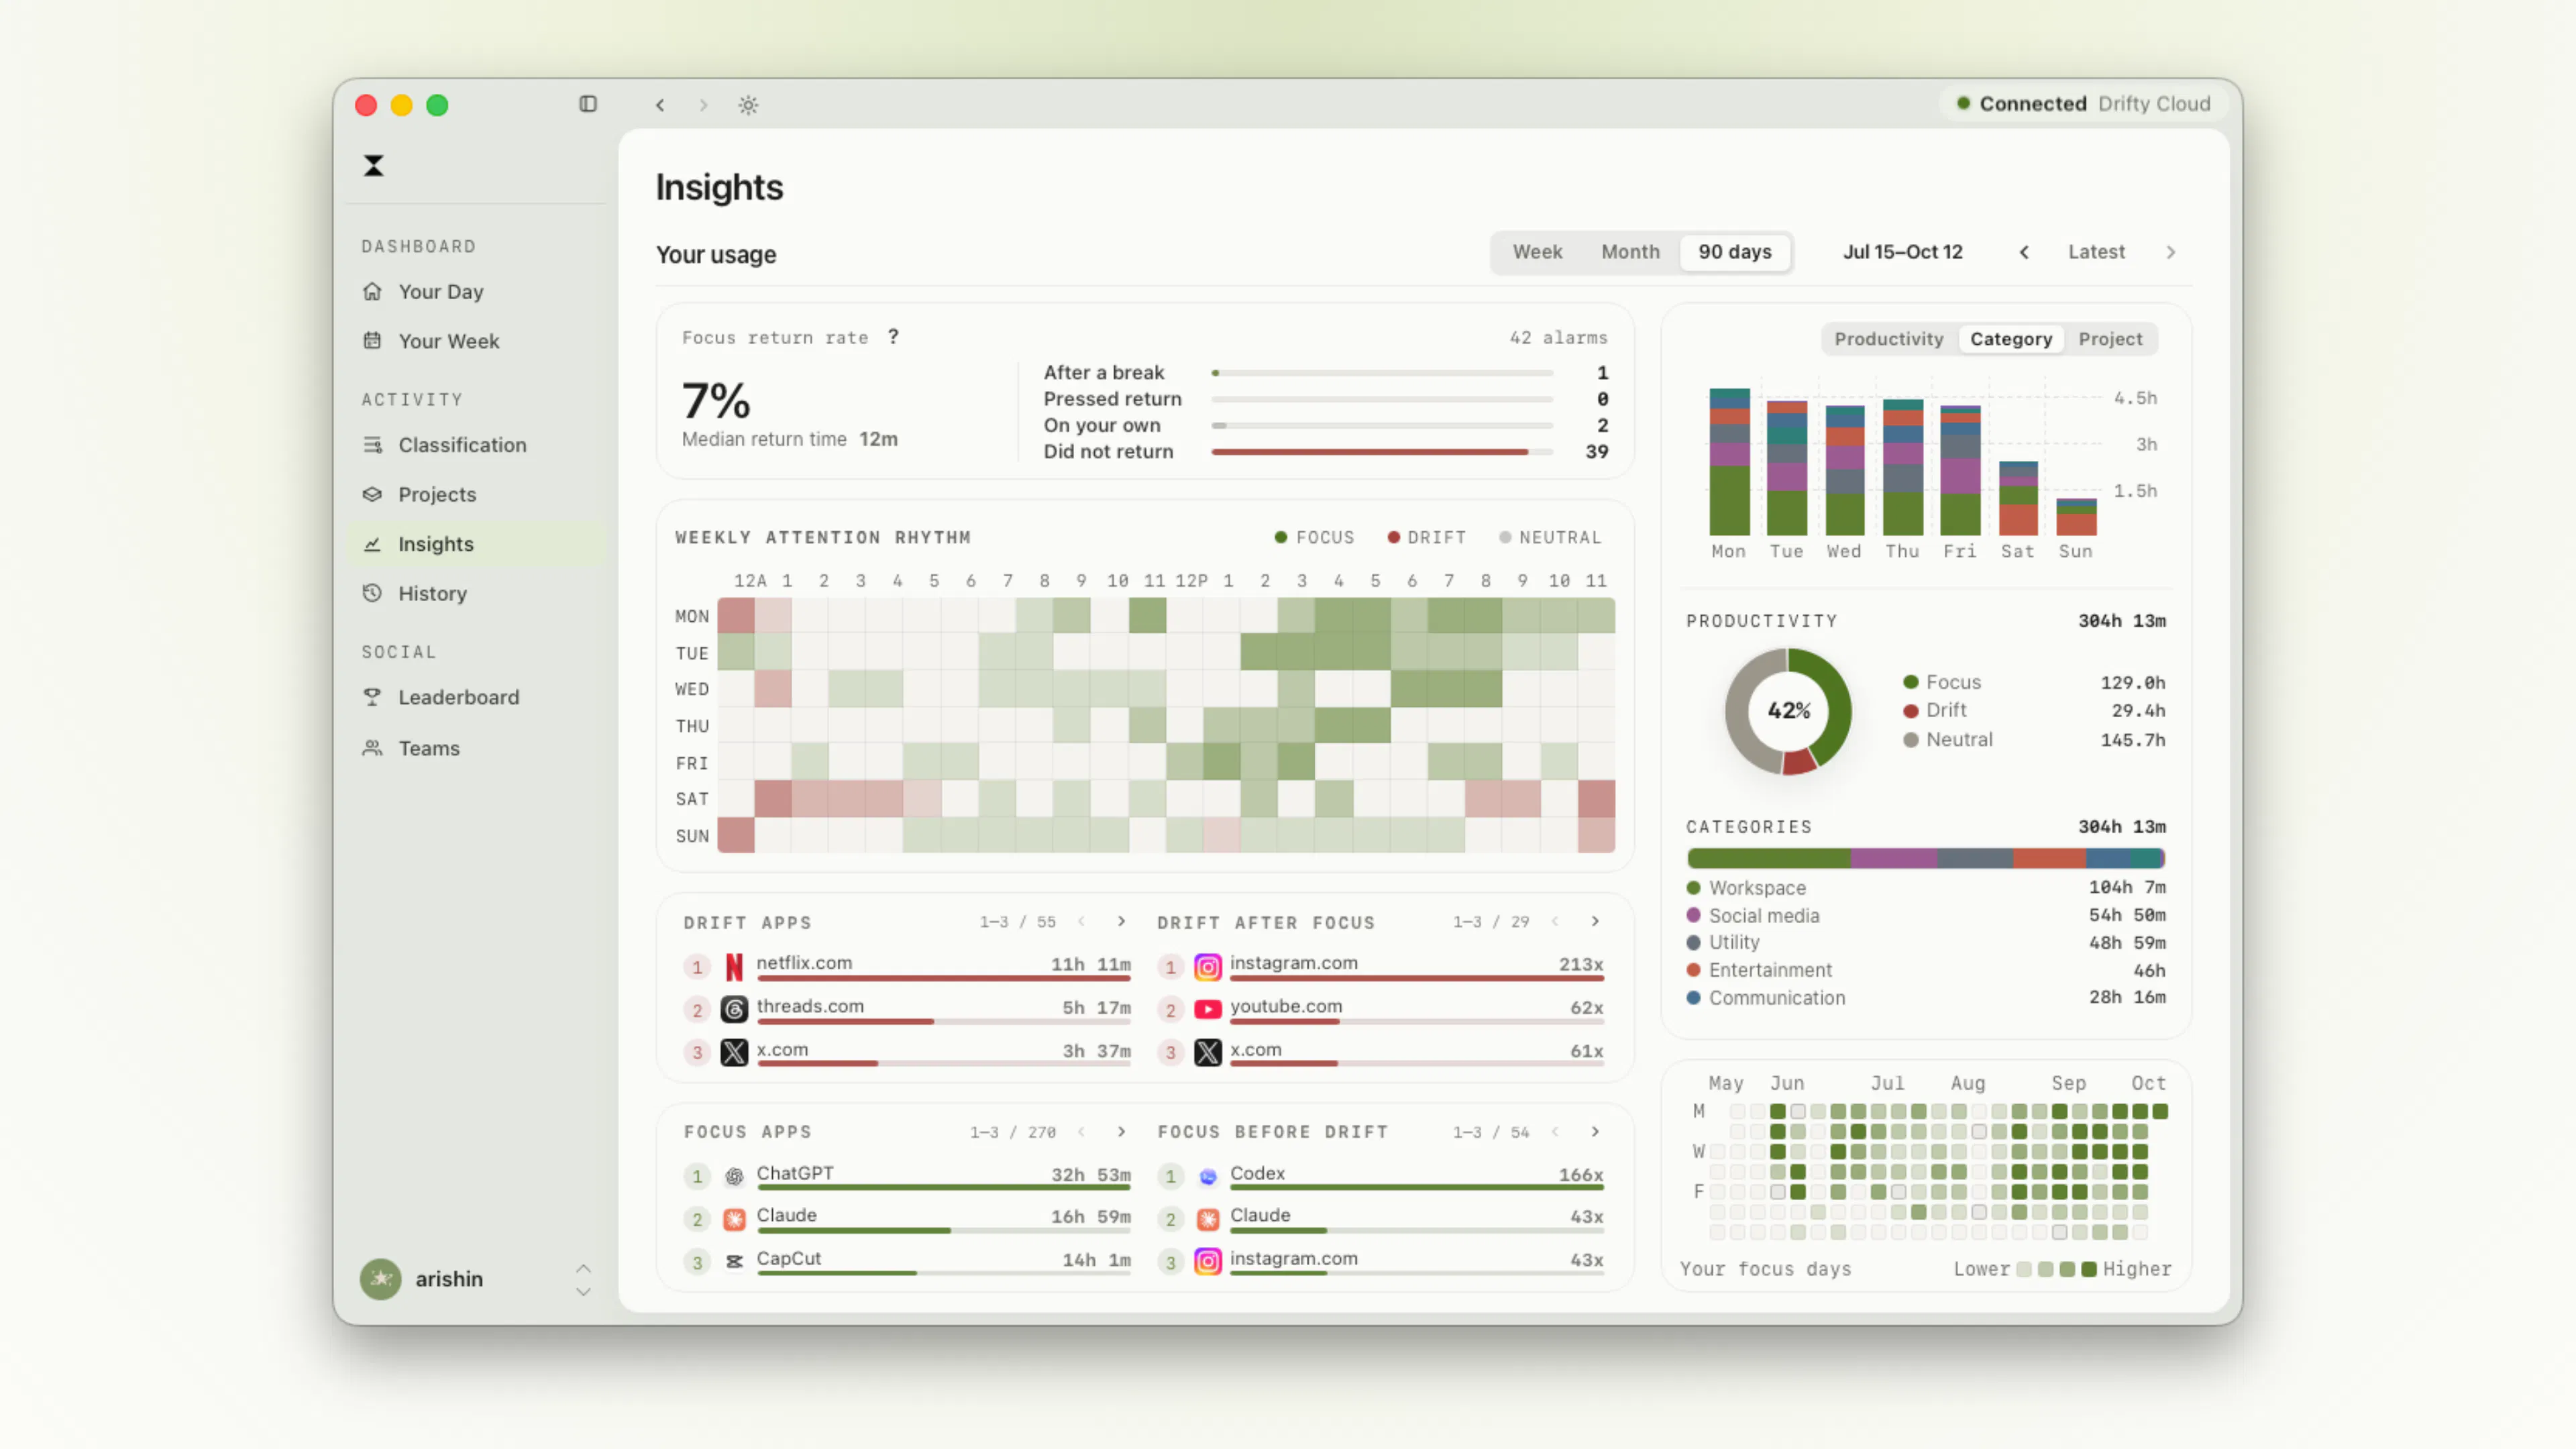This screenshot has width=2576, height=1449.
Task: Click the Claude icon in Focus Apps
Action: (734, 1219)
